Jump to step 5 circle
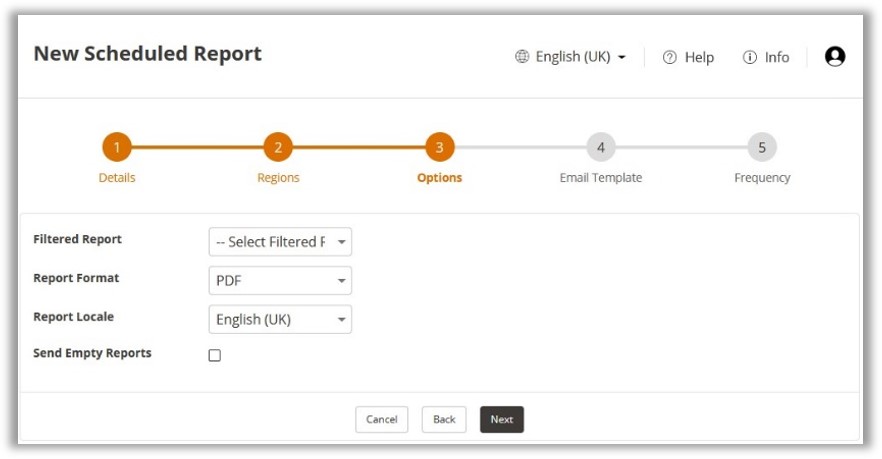The height and width of the screenshot is (459, 882). 762,148
